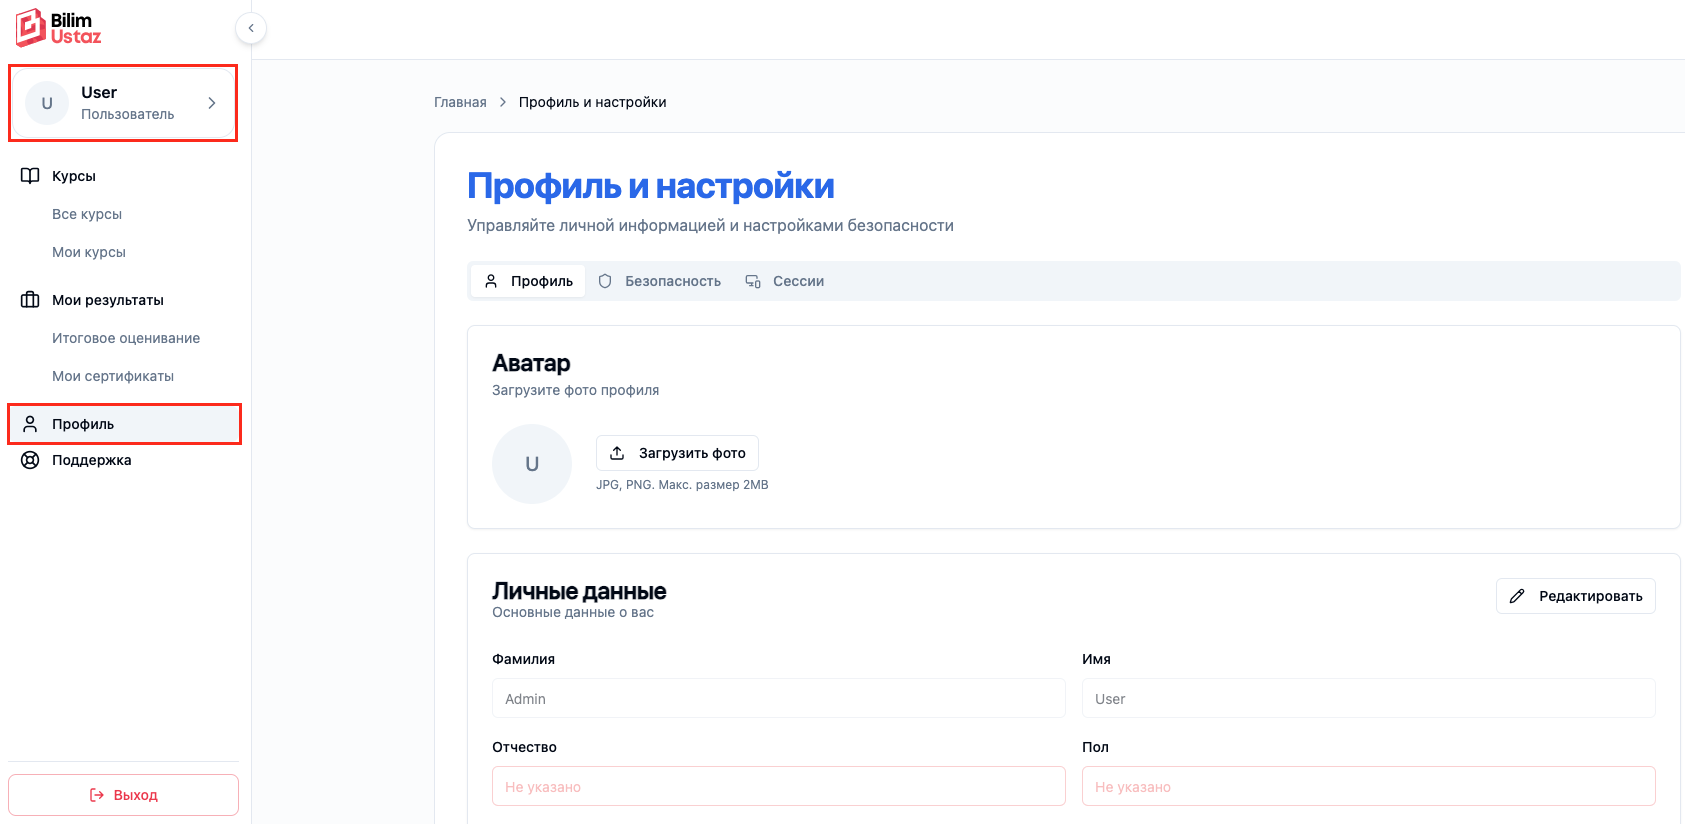The width and height of the screenshot is (1685, 824).
Task: Open the User account card
Action: tap(123, 103)
